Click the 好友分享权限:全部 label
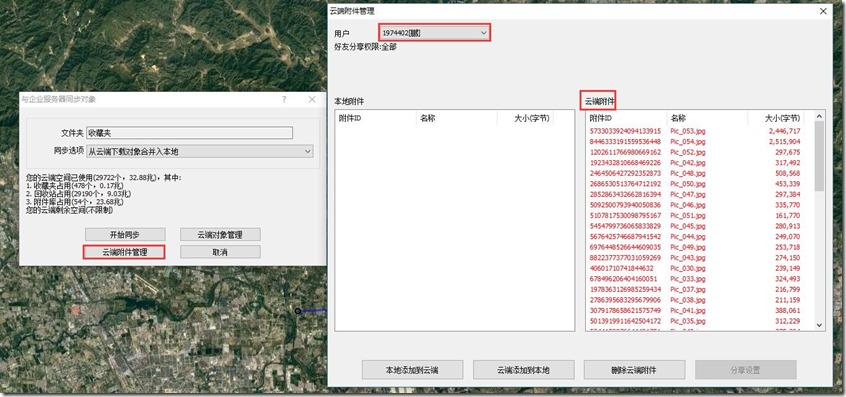Screen dimensions: 846x397 pyautogui.click(x=365, y=47)
